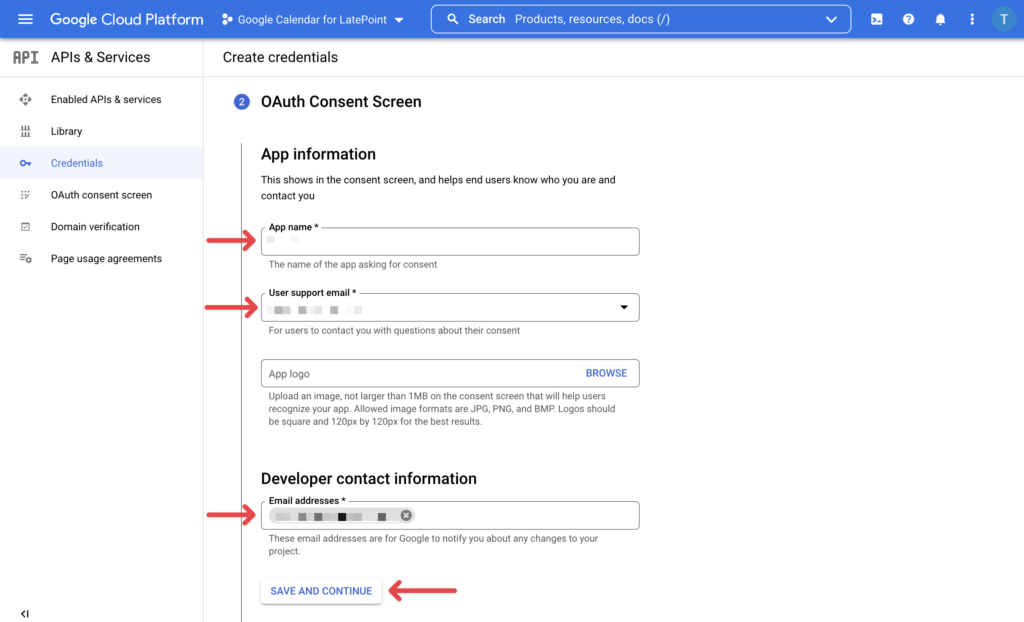This screenshot has width=1024, height=622.
Task: Click inside the App name field
Action: tap(450, 241)
